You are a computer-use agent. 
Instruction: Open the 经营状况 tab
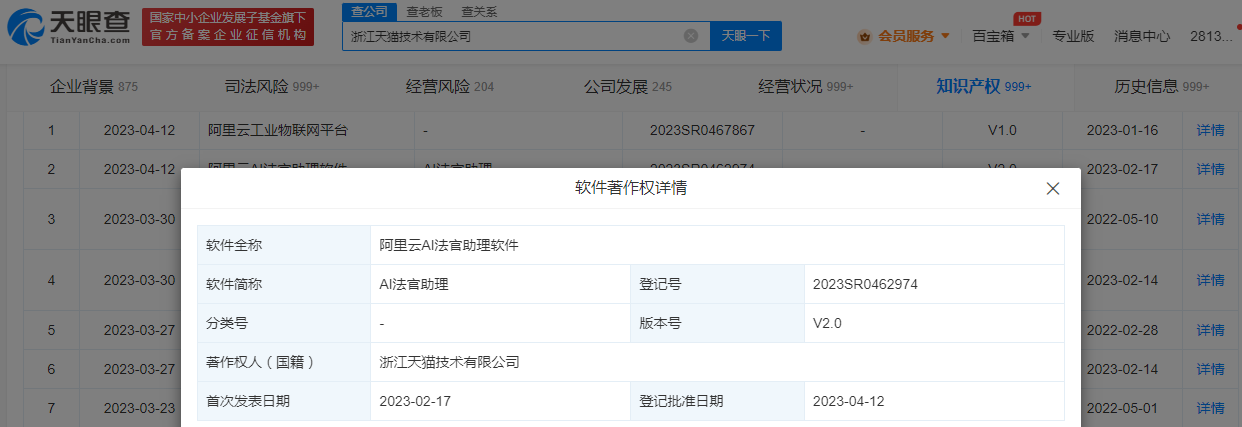(806, 87)
